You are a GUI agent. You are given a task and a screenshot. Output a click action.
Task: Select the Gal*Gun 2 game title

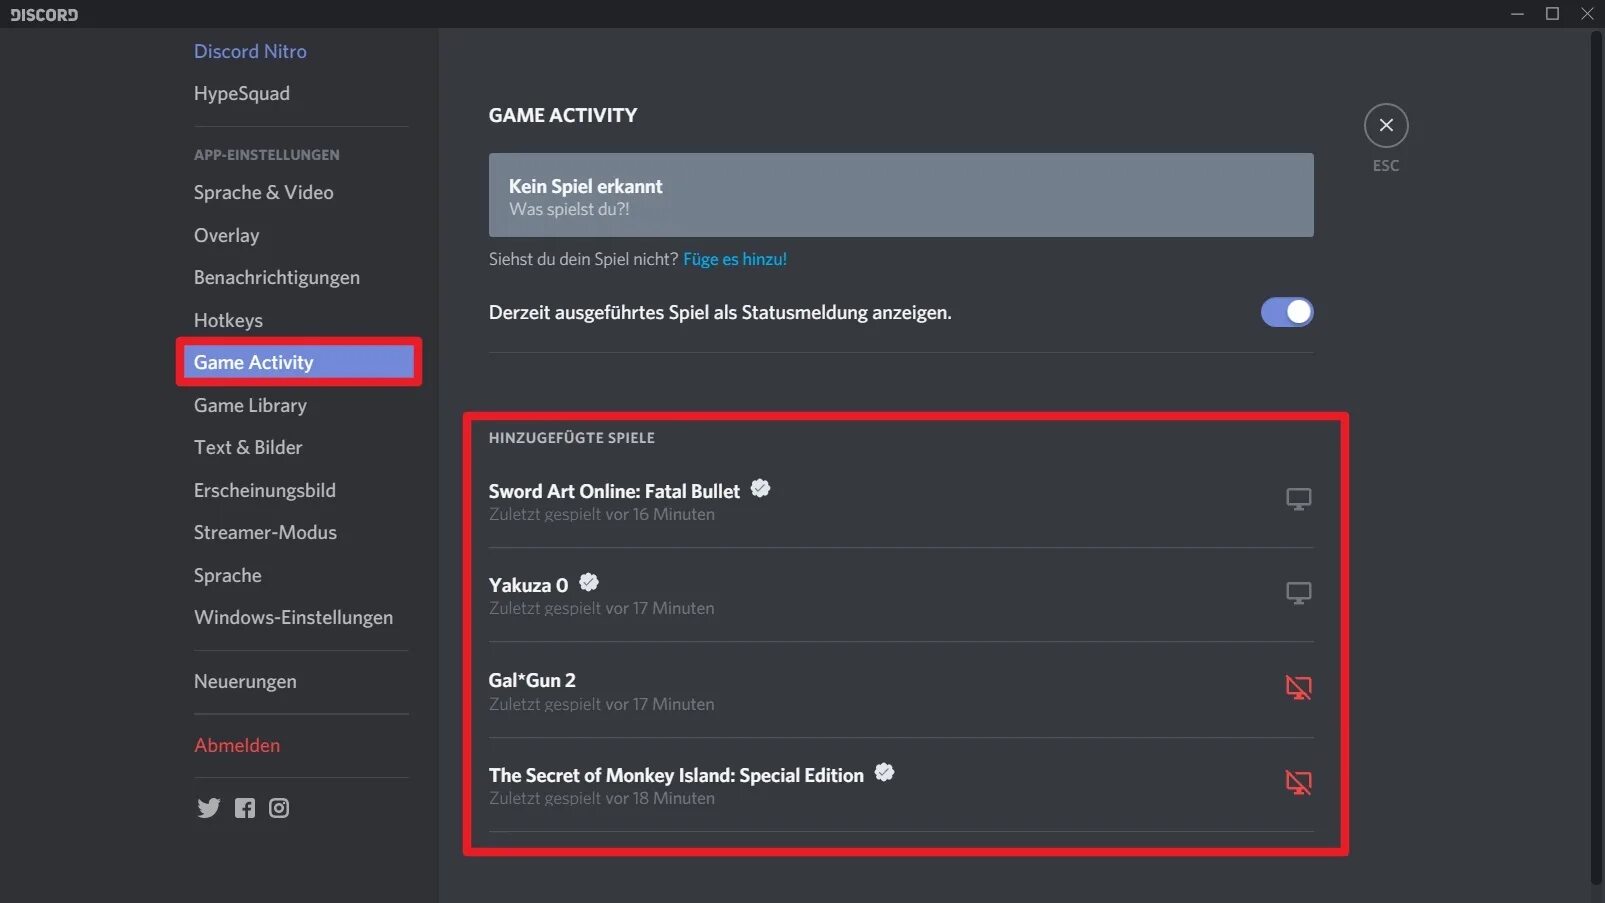(532, 680)
